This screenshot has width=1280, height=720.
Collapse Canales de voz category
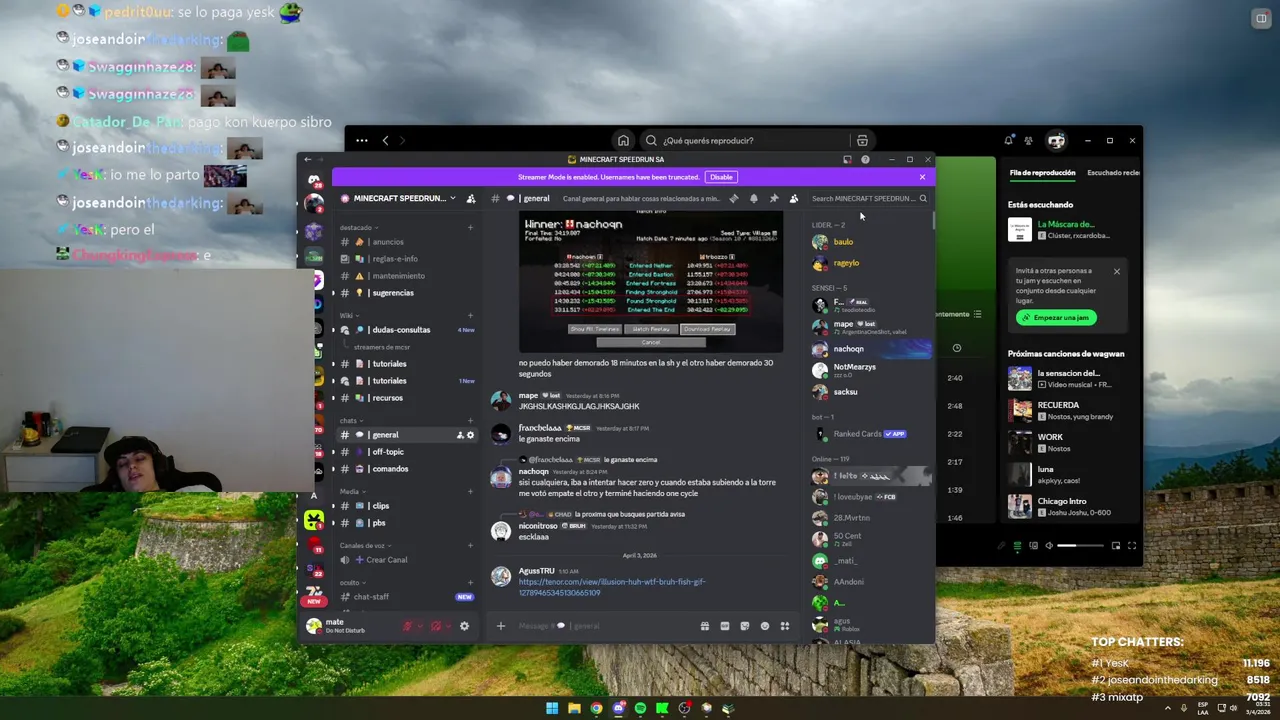(x=363, y=545)
